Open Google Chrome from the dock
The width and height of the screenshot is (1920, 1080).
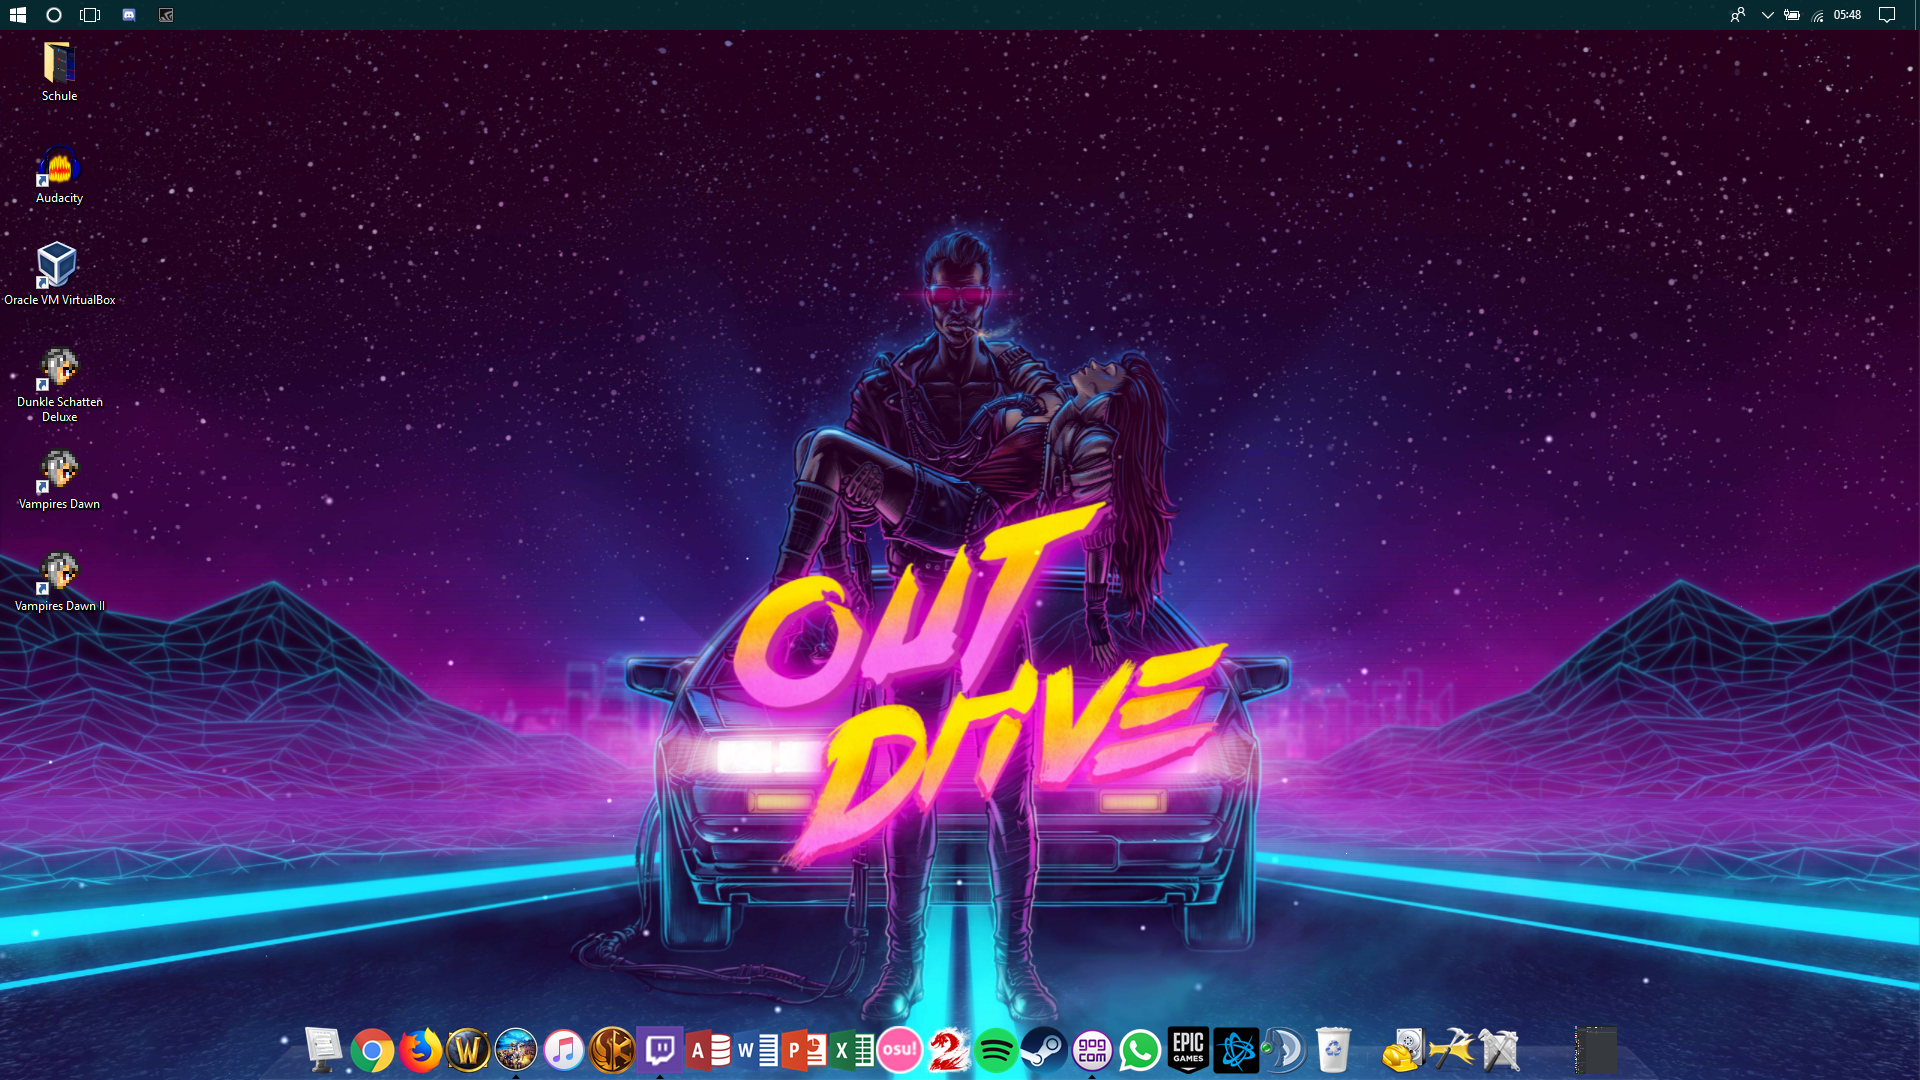point(372,1051)
